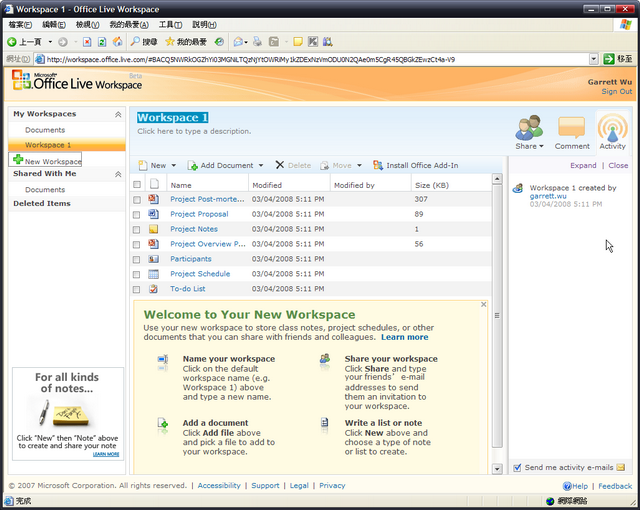Viewport: 640px width, 510px height.
Task: Check the To-do List row checkbox
Action: point(137,289)
